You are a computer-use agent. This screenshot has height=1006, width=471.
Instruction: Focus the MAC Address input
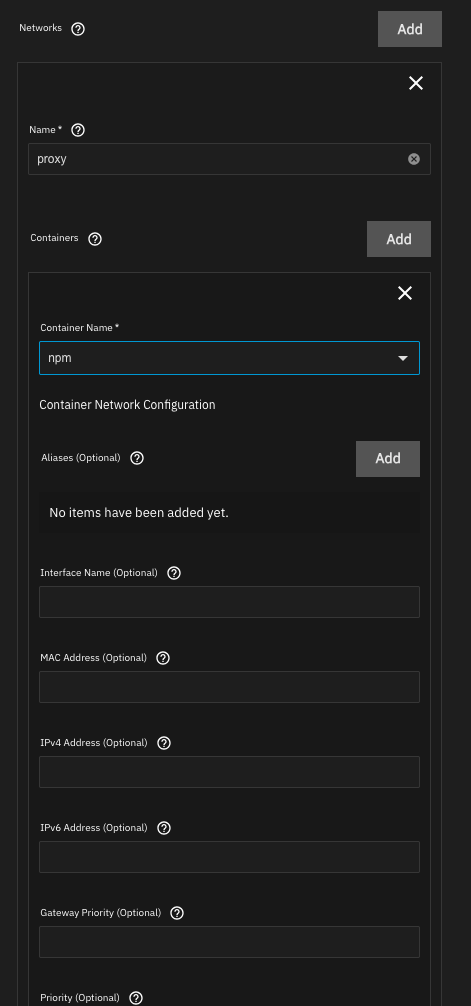[229, 687]
